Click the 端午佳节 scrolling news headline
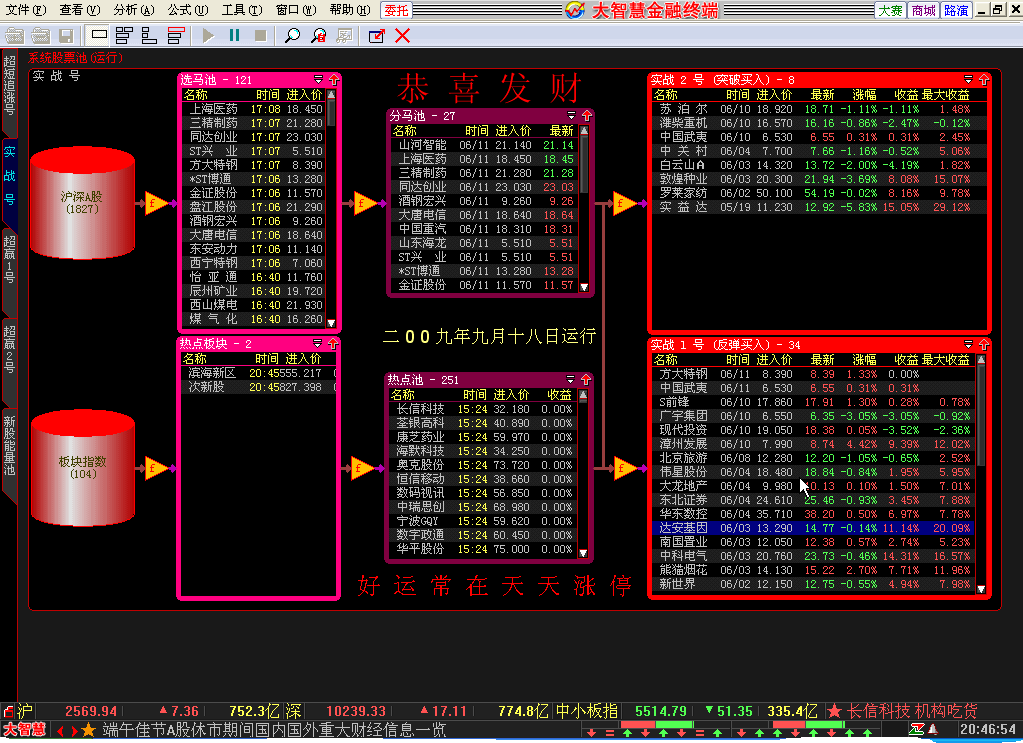This screenshot has height=743, width=1023. pyautogui.click(x=274, y=729)
